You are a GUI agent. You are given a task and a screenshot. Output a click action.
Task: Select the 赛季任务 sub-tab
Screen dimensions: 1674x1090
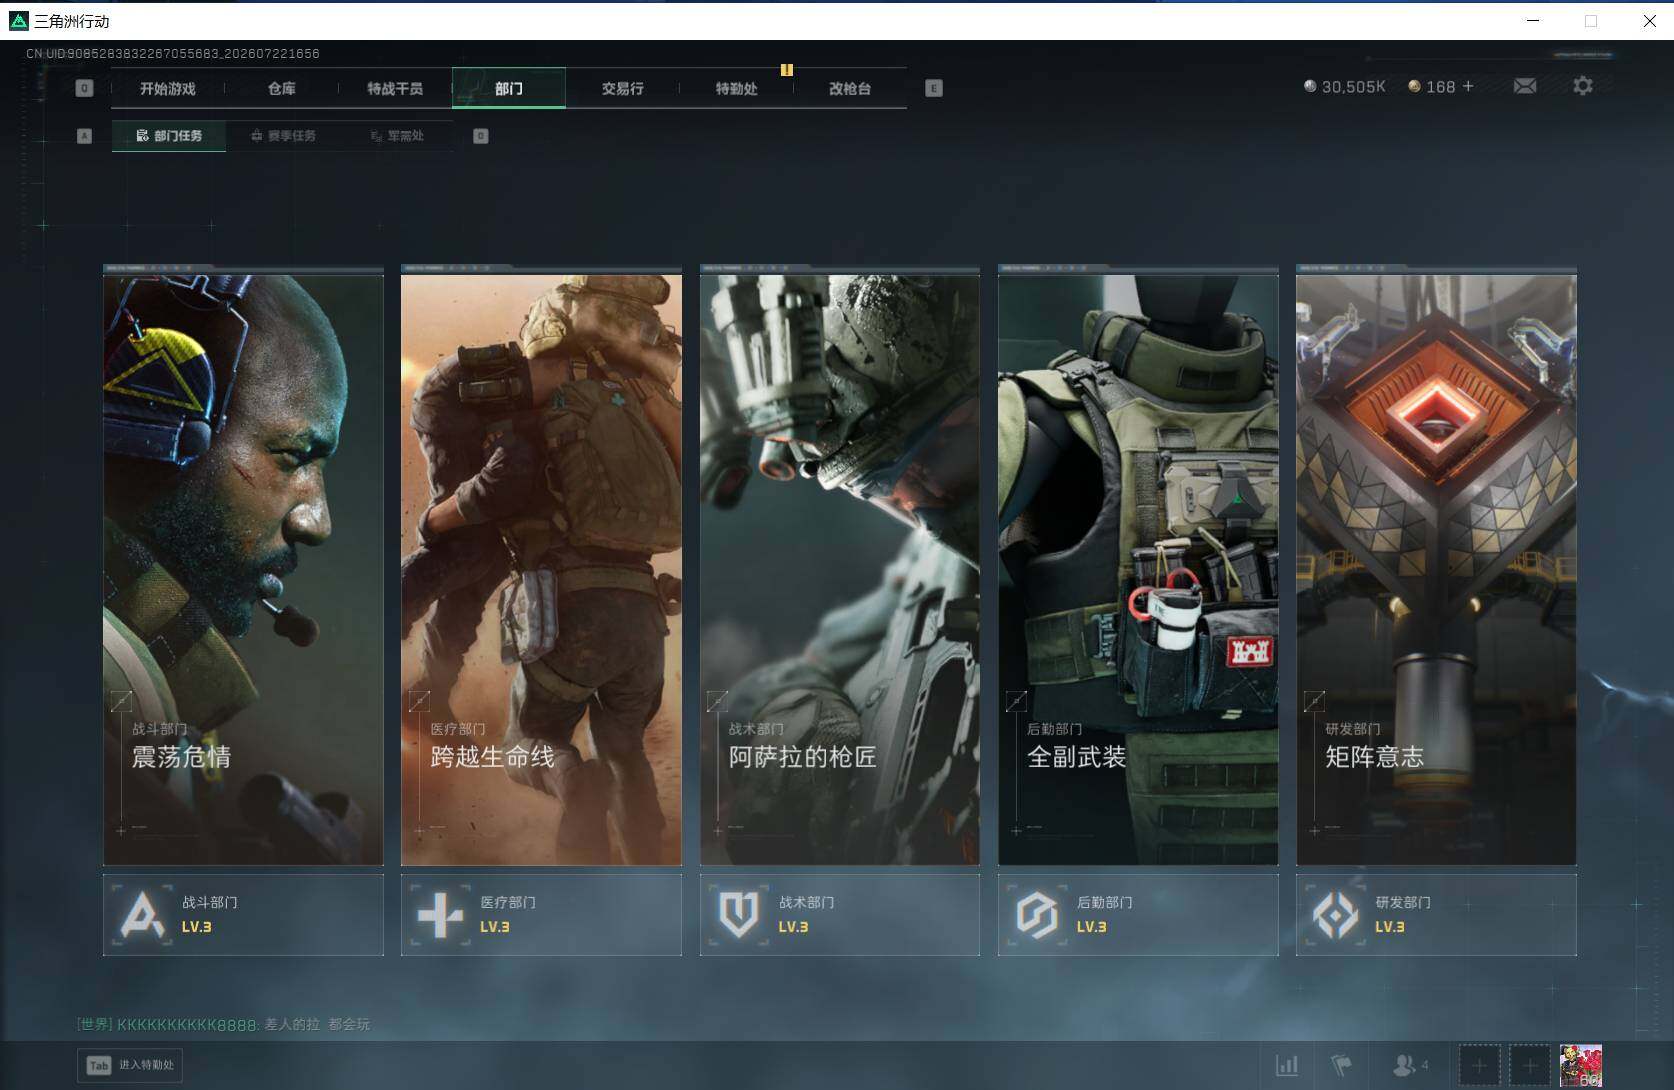pyautogui.click(x=283, y=136)
